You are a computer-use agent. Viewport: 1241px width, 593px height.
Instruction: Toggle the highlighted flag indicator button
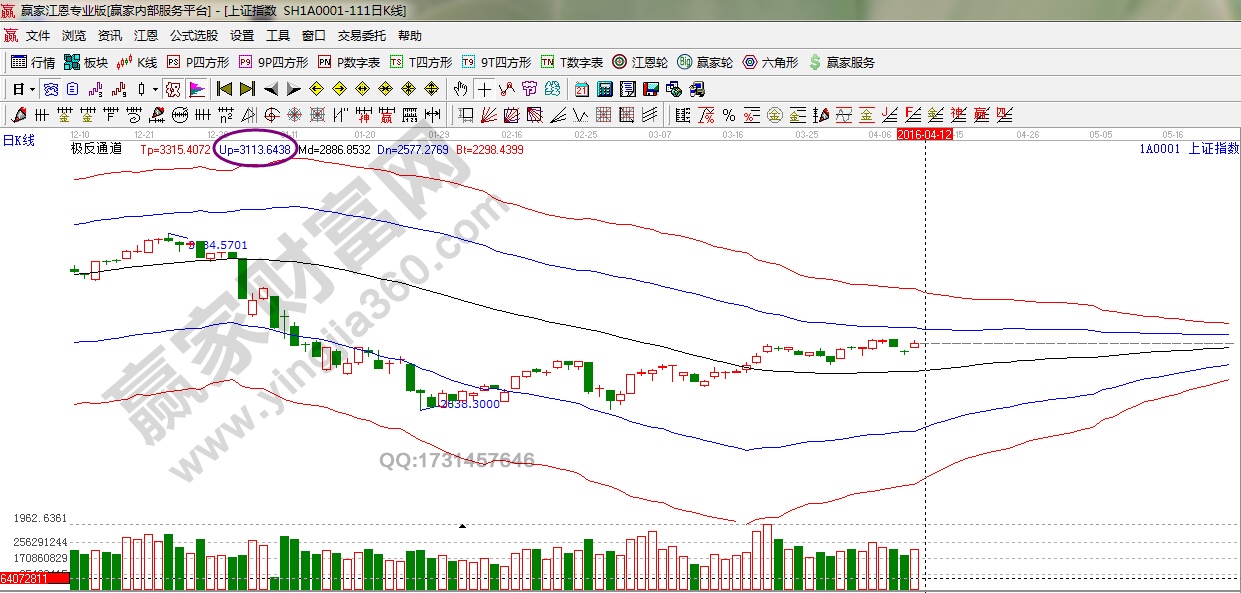(196, 89)
